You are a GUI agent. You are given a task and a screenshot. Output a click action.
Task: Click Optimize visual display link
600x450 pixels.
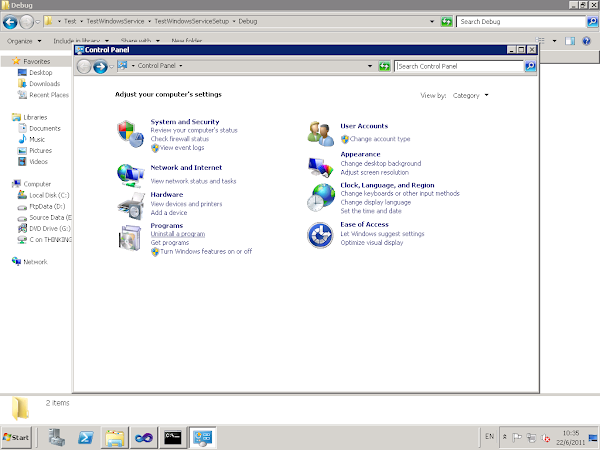(372, 243)
